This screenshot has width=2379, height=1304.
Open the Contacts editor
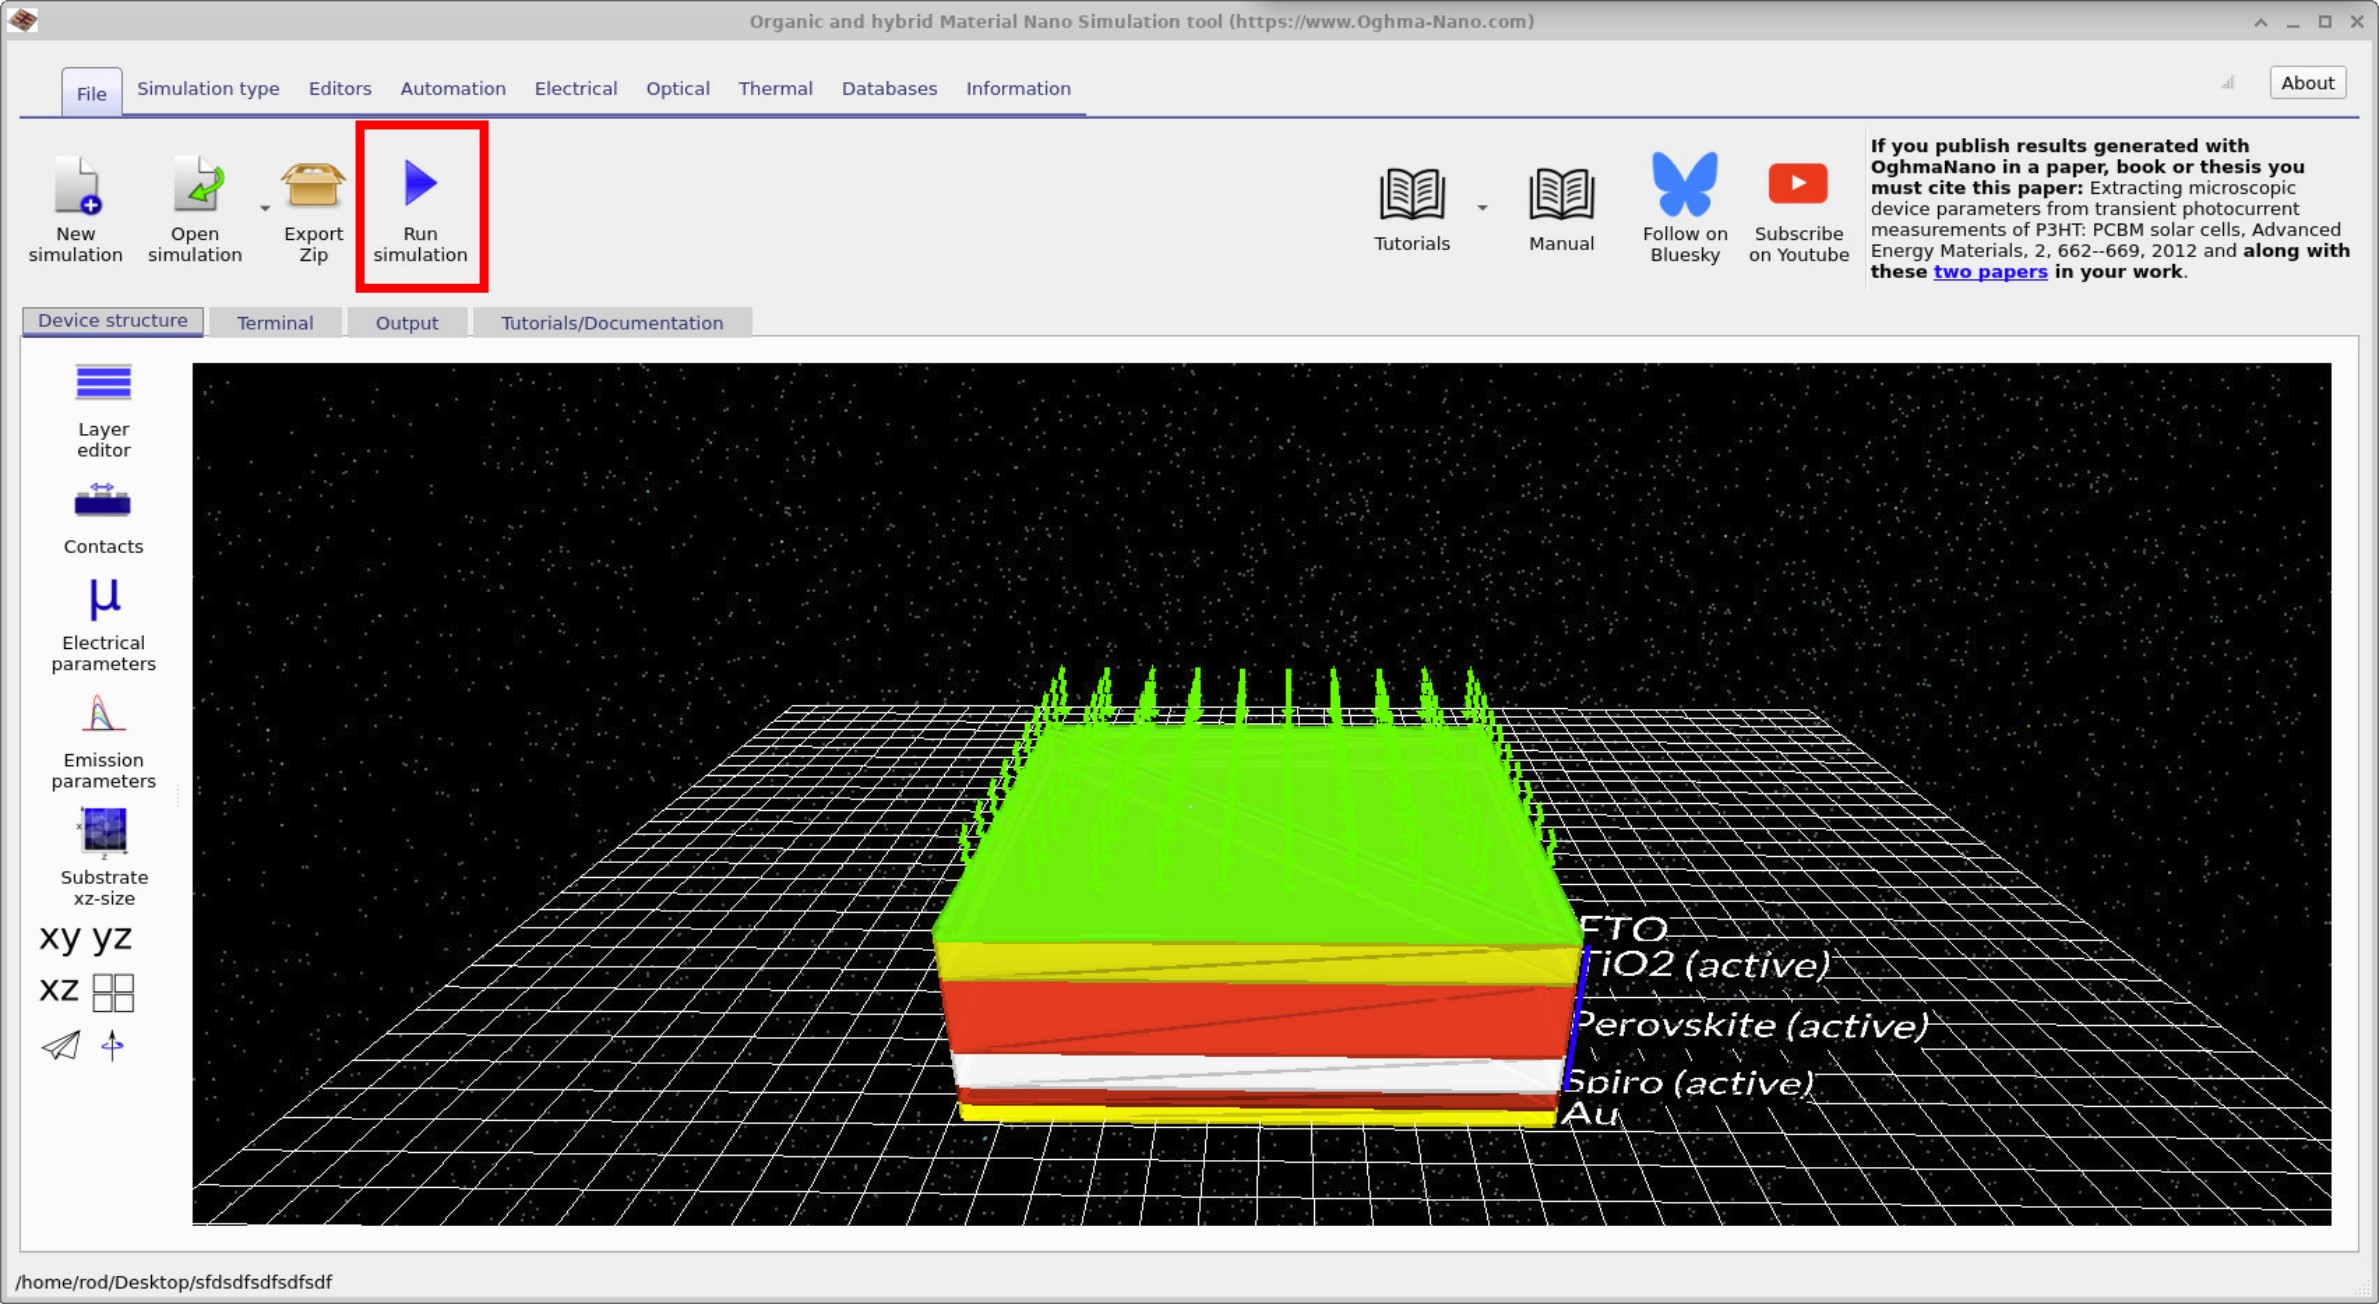pos(103,501)
